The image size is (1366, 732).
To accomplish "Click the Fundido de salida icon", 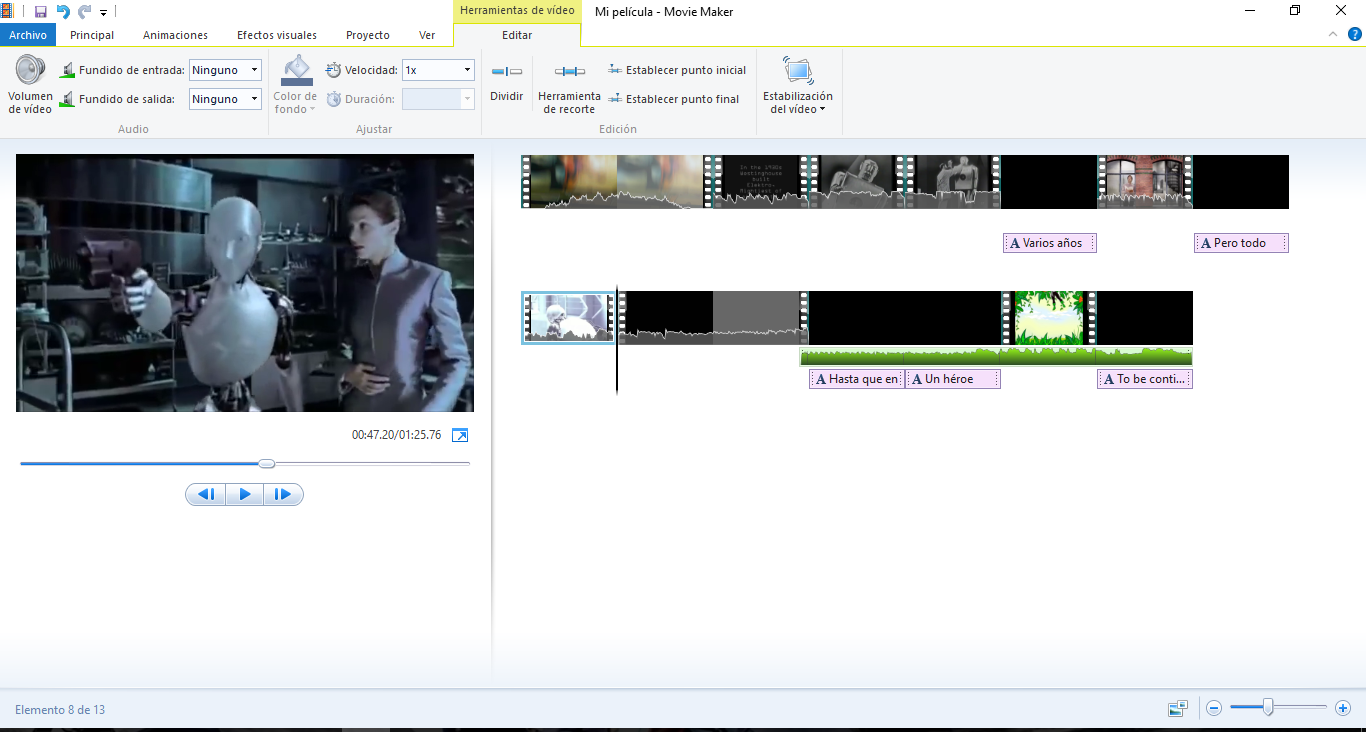I will 68,99.
